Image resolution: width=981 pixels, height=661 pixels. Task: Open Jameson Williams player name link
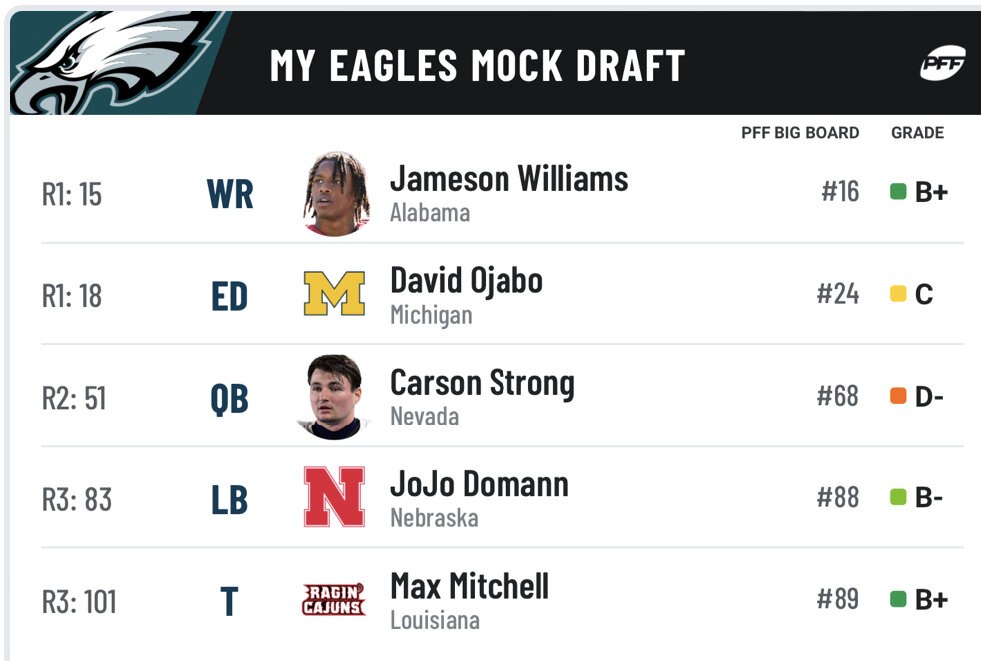(x=509, y=179)
